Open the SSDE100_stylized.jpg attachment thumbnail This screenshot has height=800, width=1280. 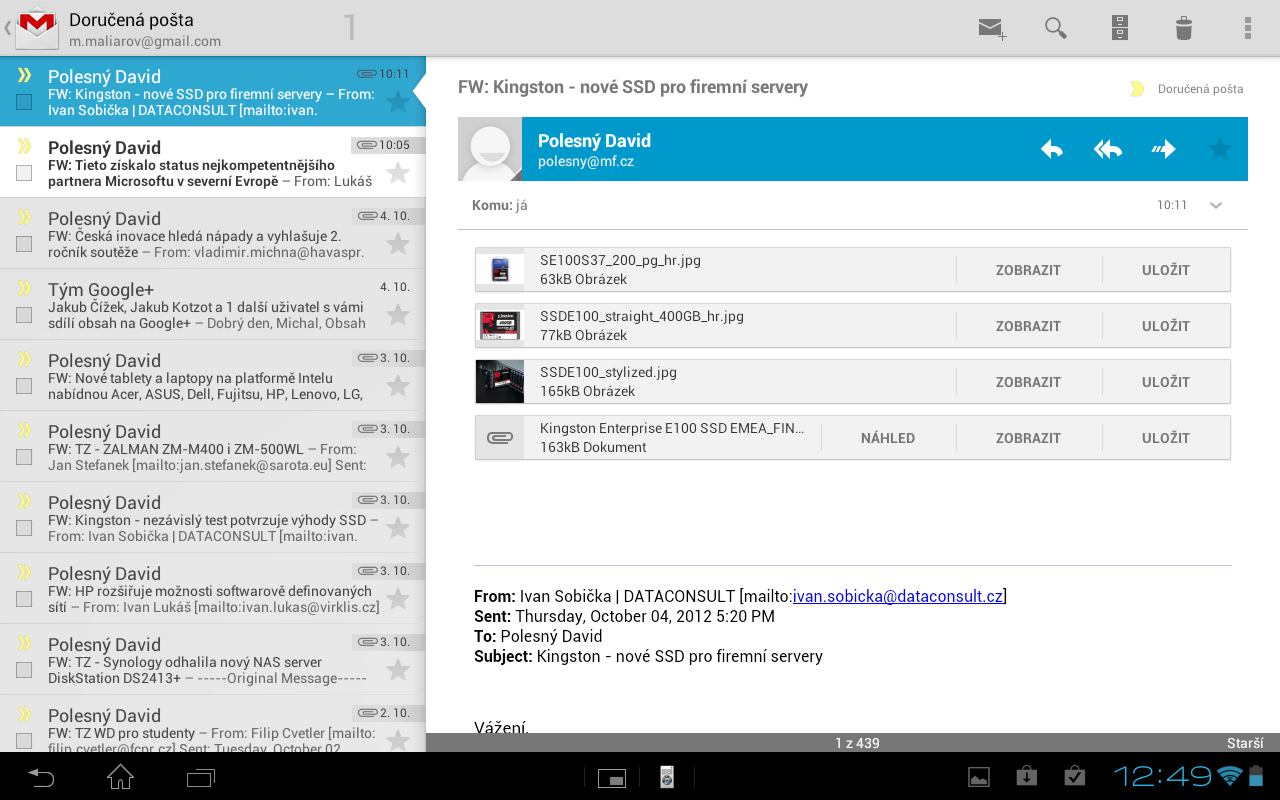click(x=500, y=381)
